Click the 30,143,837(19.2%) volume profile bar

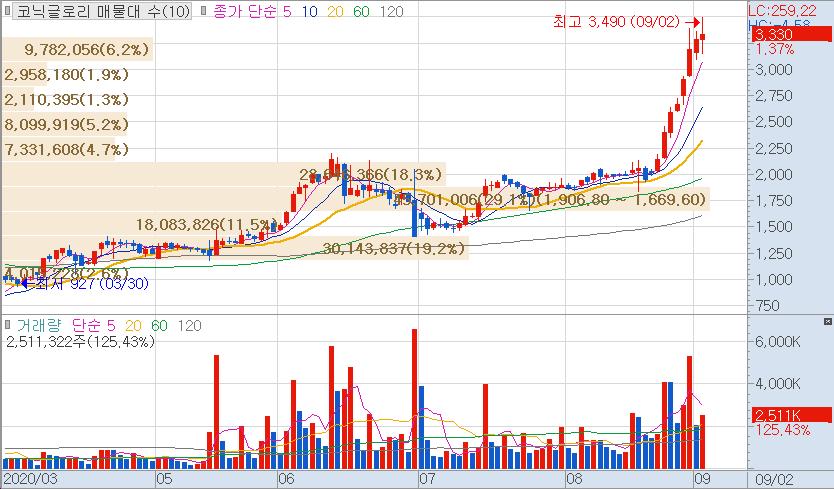235,248
